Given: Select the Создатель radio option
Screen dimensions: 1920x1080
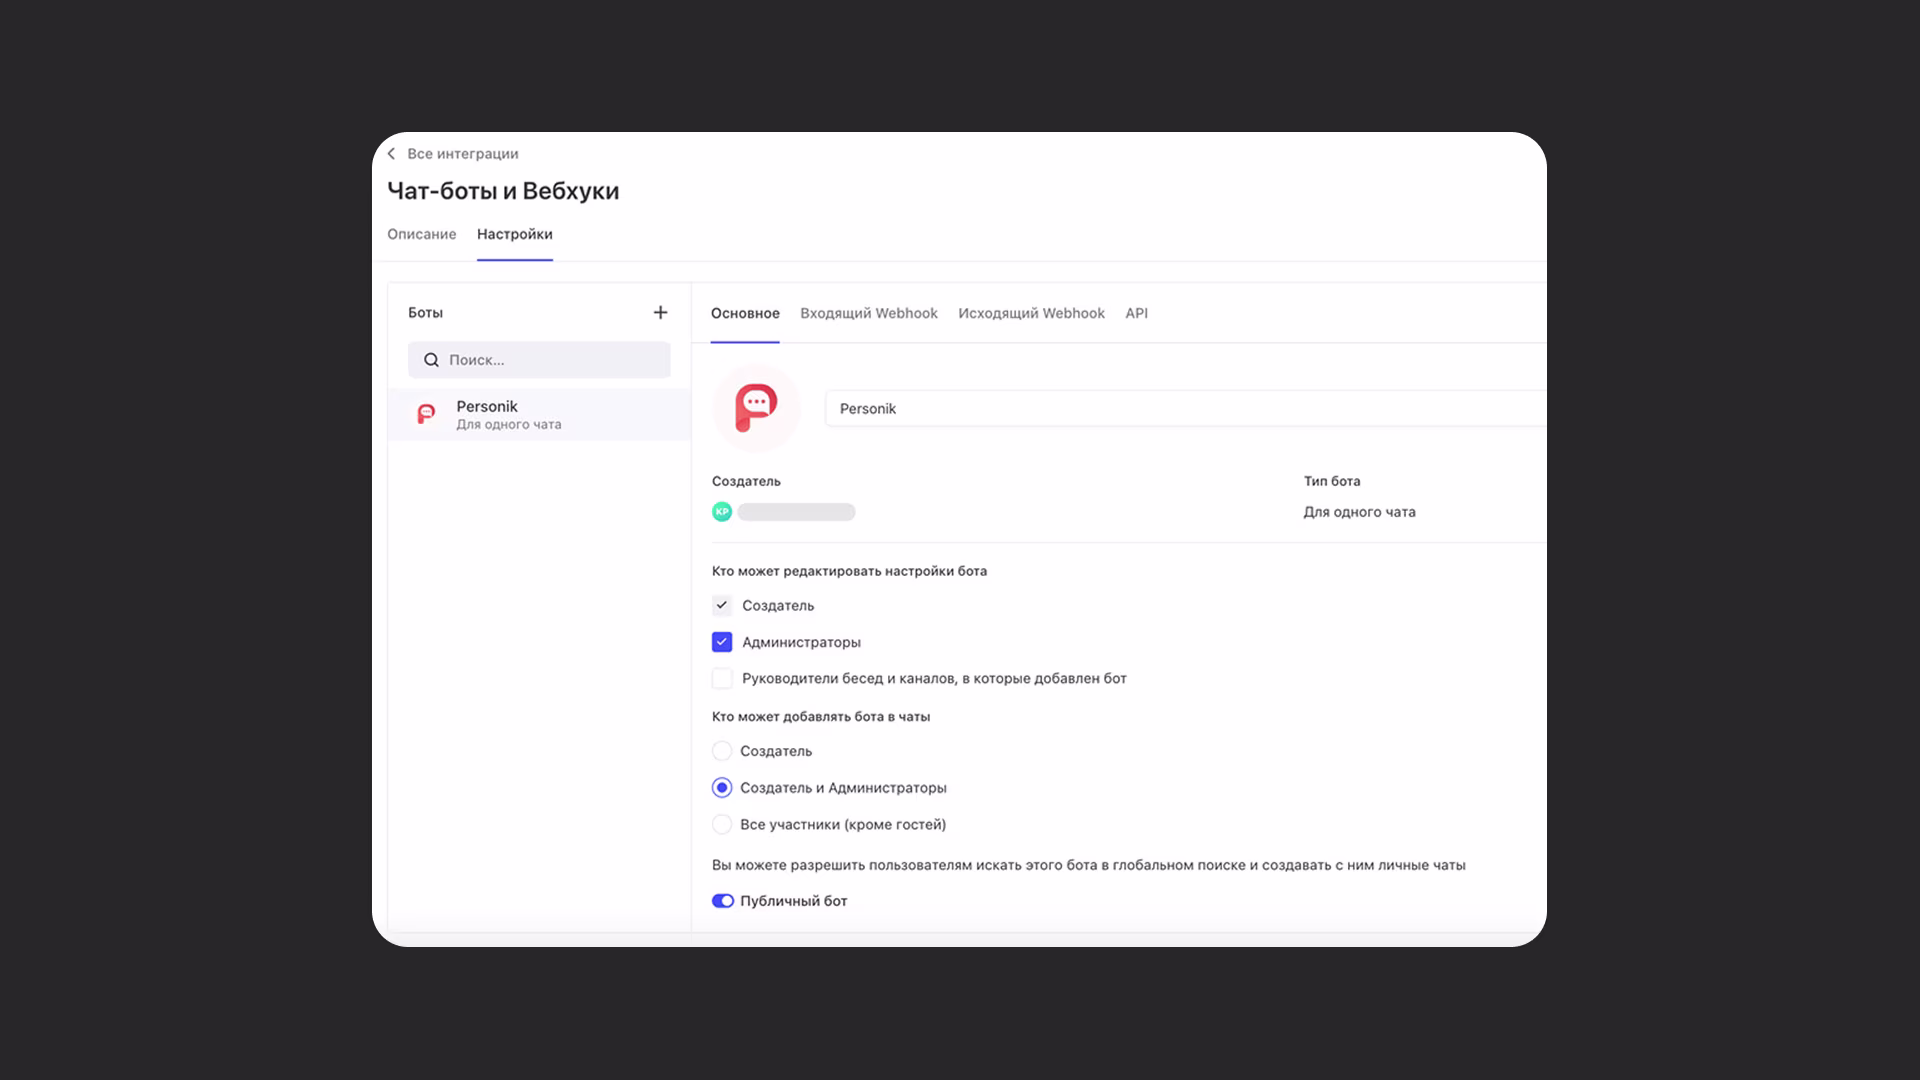Looking at the screenshot, I should coord(722,751).
